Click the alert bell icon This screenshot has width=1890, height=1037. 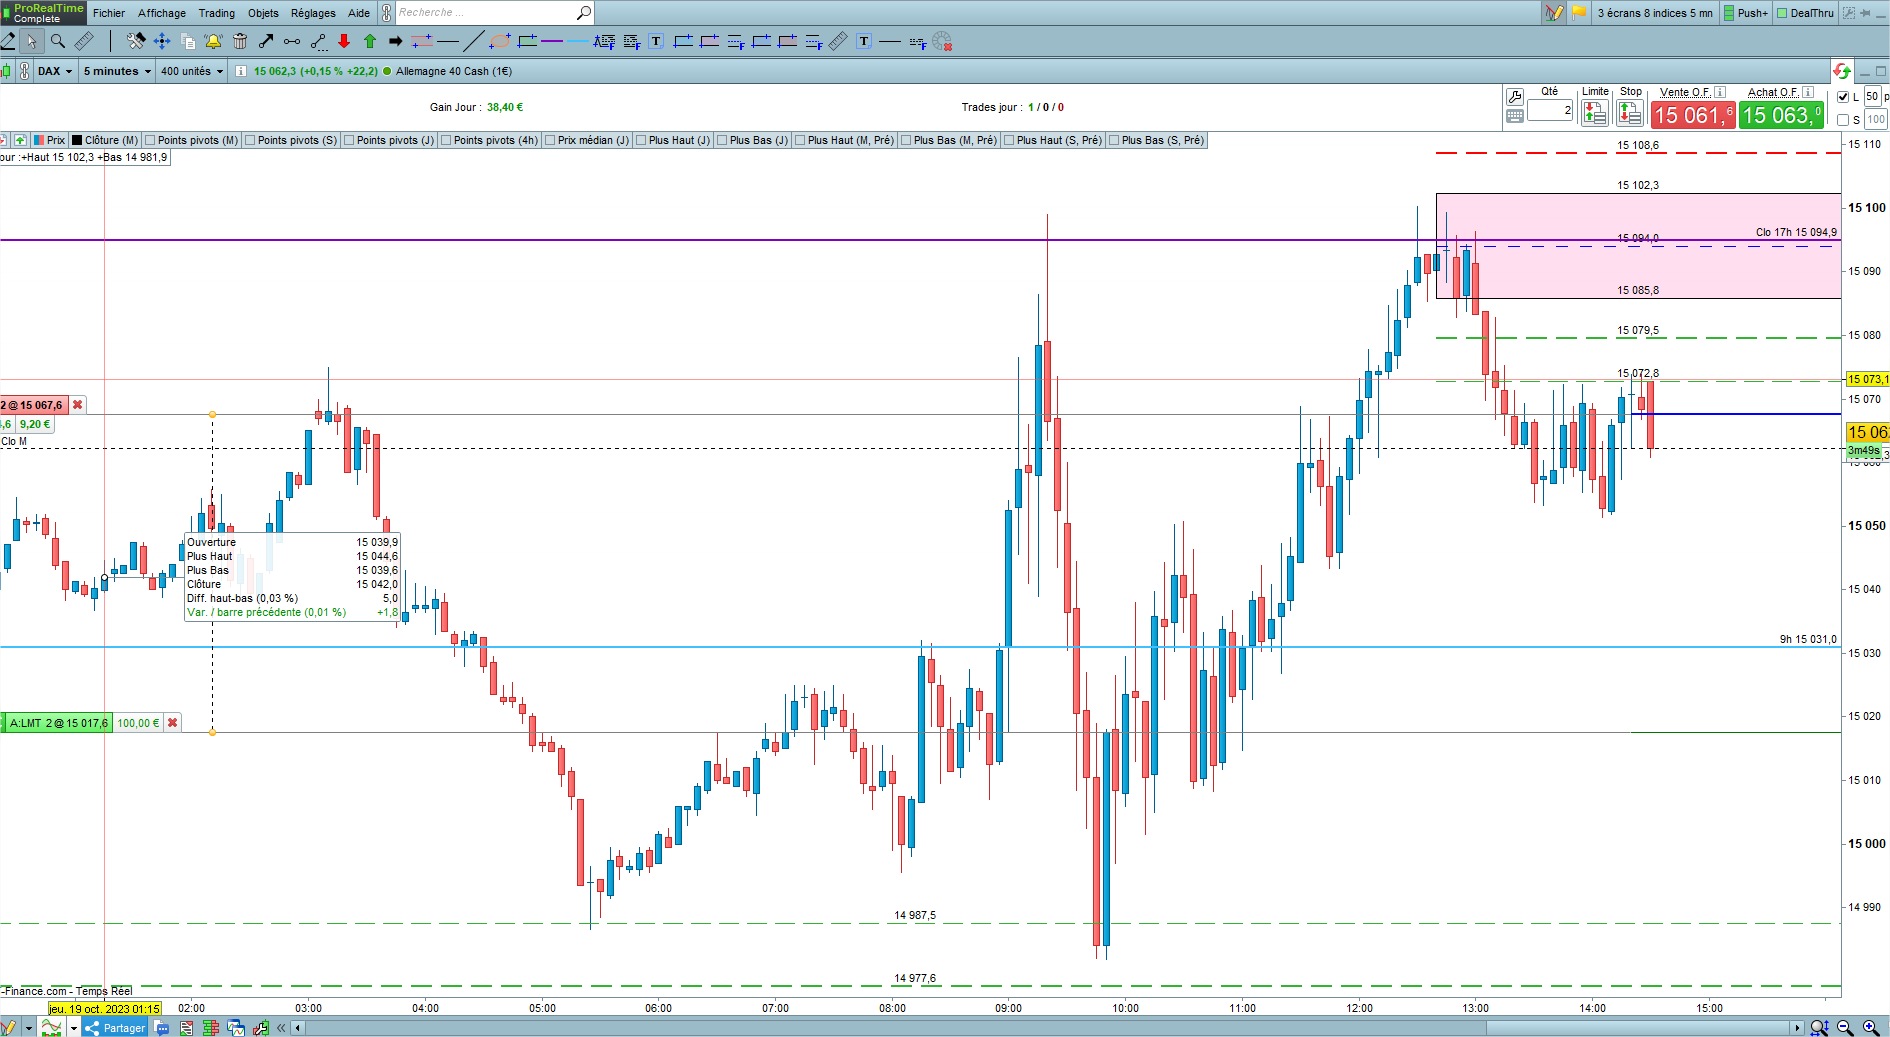click(213, 41)
